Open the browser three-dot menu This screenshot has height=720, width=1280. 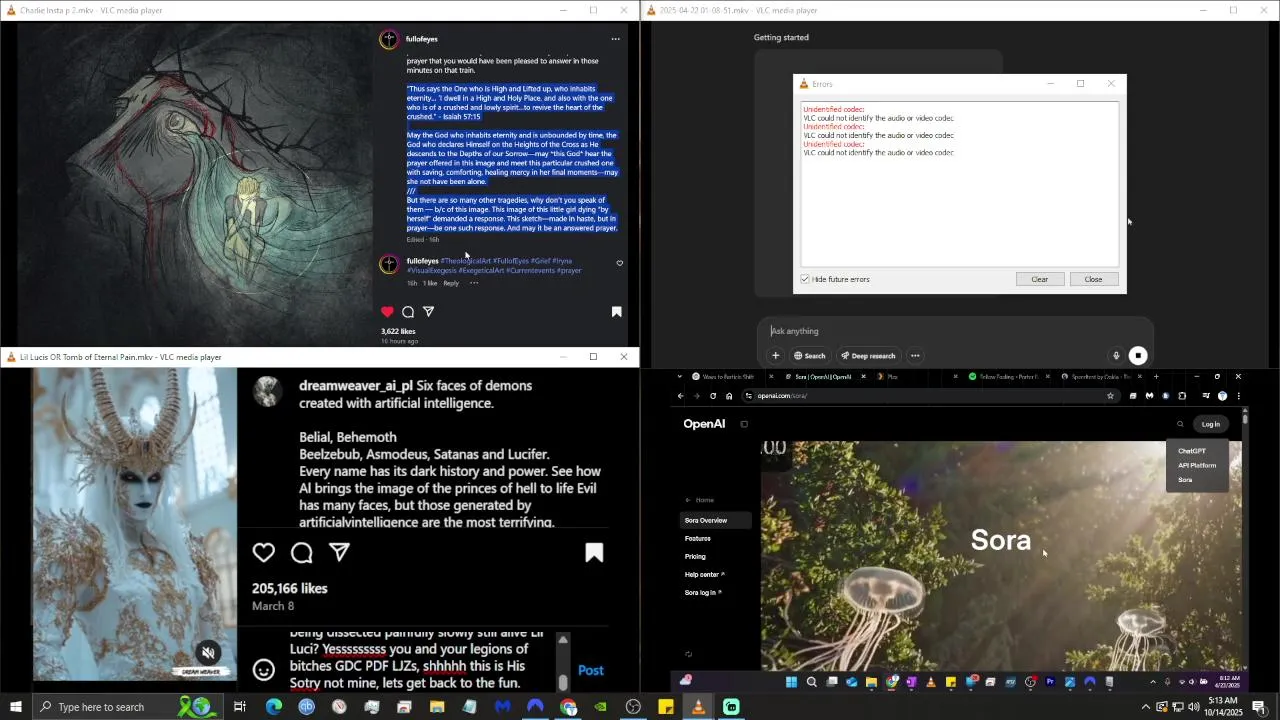coord(1238,396)
